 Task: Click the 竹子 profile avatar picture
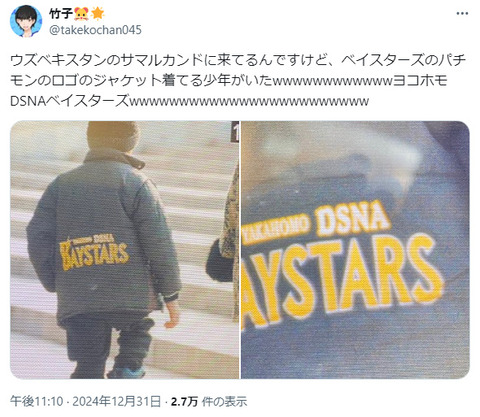click(x=26, y=21)
